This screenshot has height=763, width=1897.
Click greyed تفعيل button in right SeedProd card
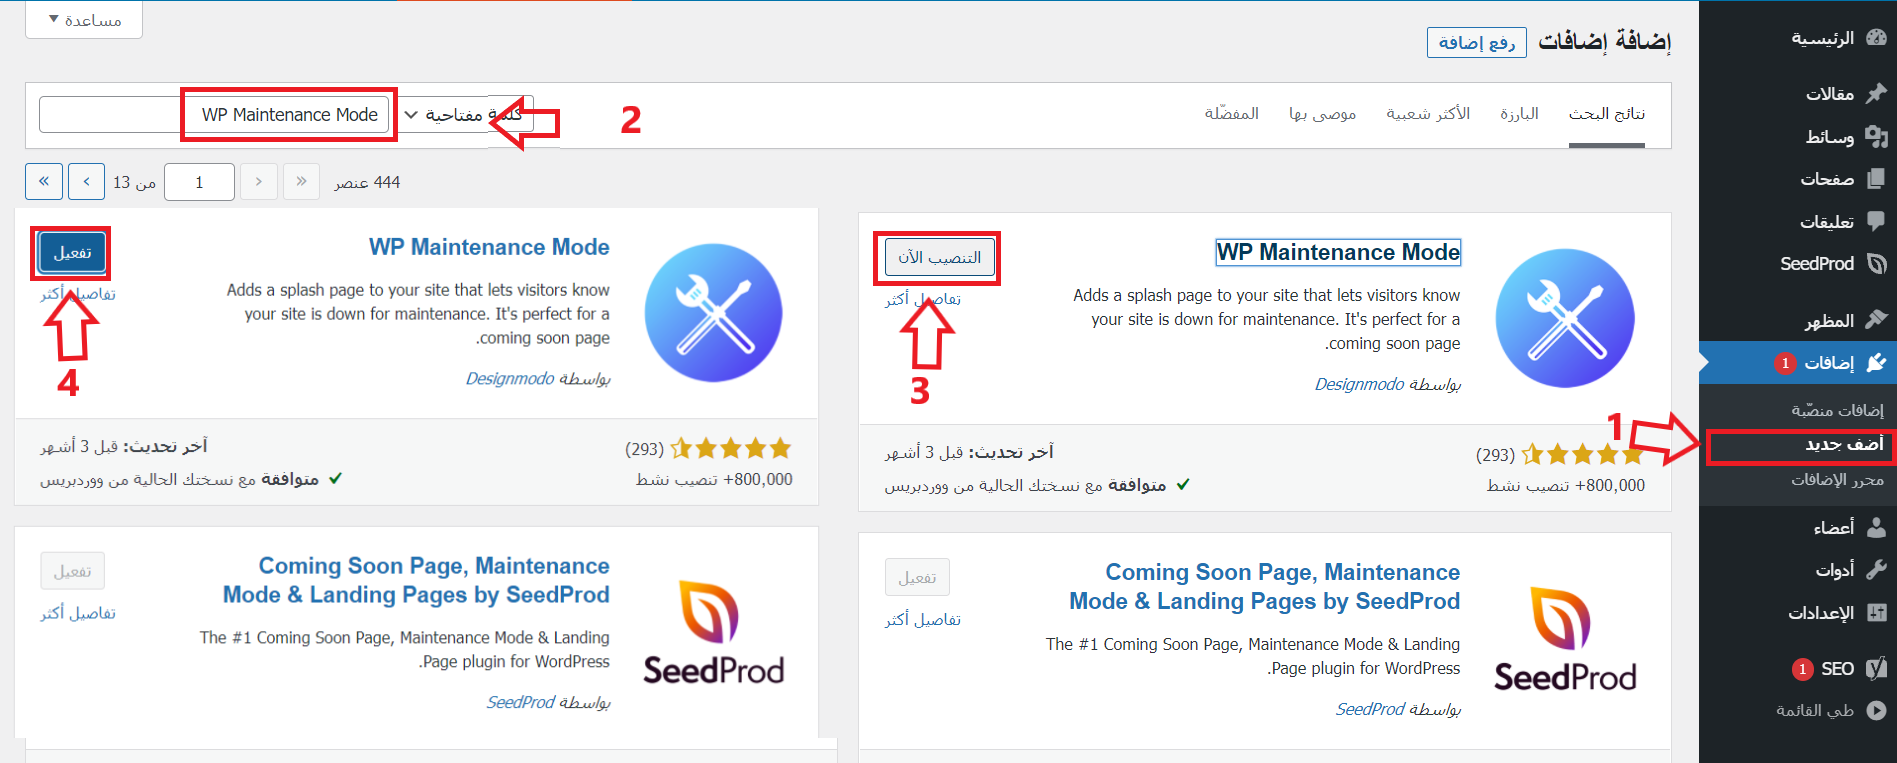click(917, 577)
